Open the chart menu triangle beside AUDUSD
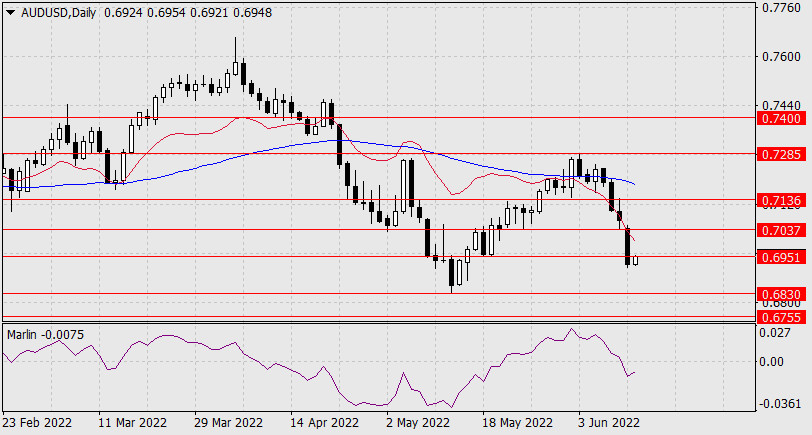The image size is (812, 435). (x=10, y=13)
